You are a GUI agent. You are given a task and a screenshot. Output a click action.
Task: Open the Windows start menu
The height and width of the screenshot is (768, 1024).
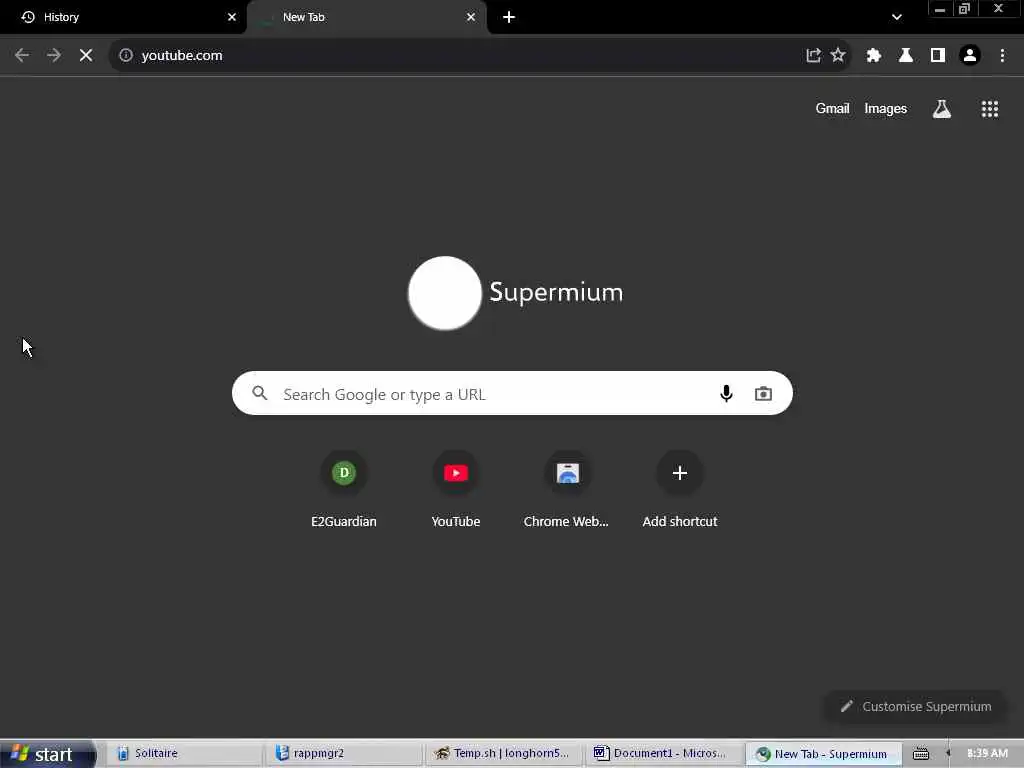pos(47,754)
